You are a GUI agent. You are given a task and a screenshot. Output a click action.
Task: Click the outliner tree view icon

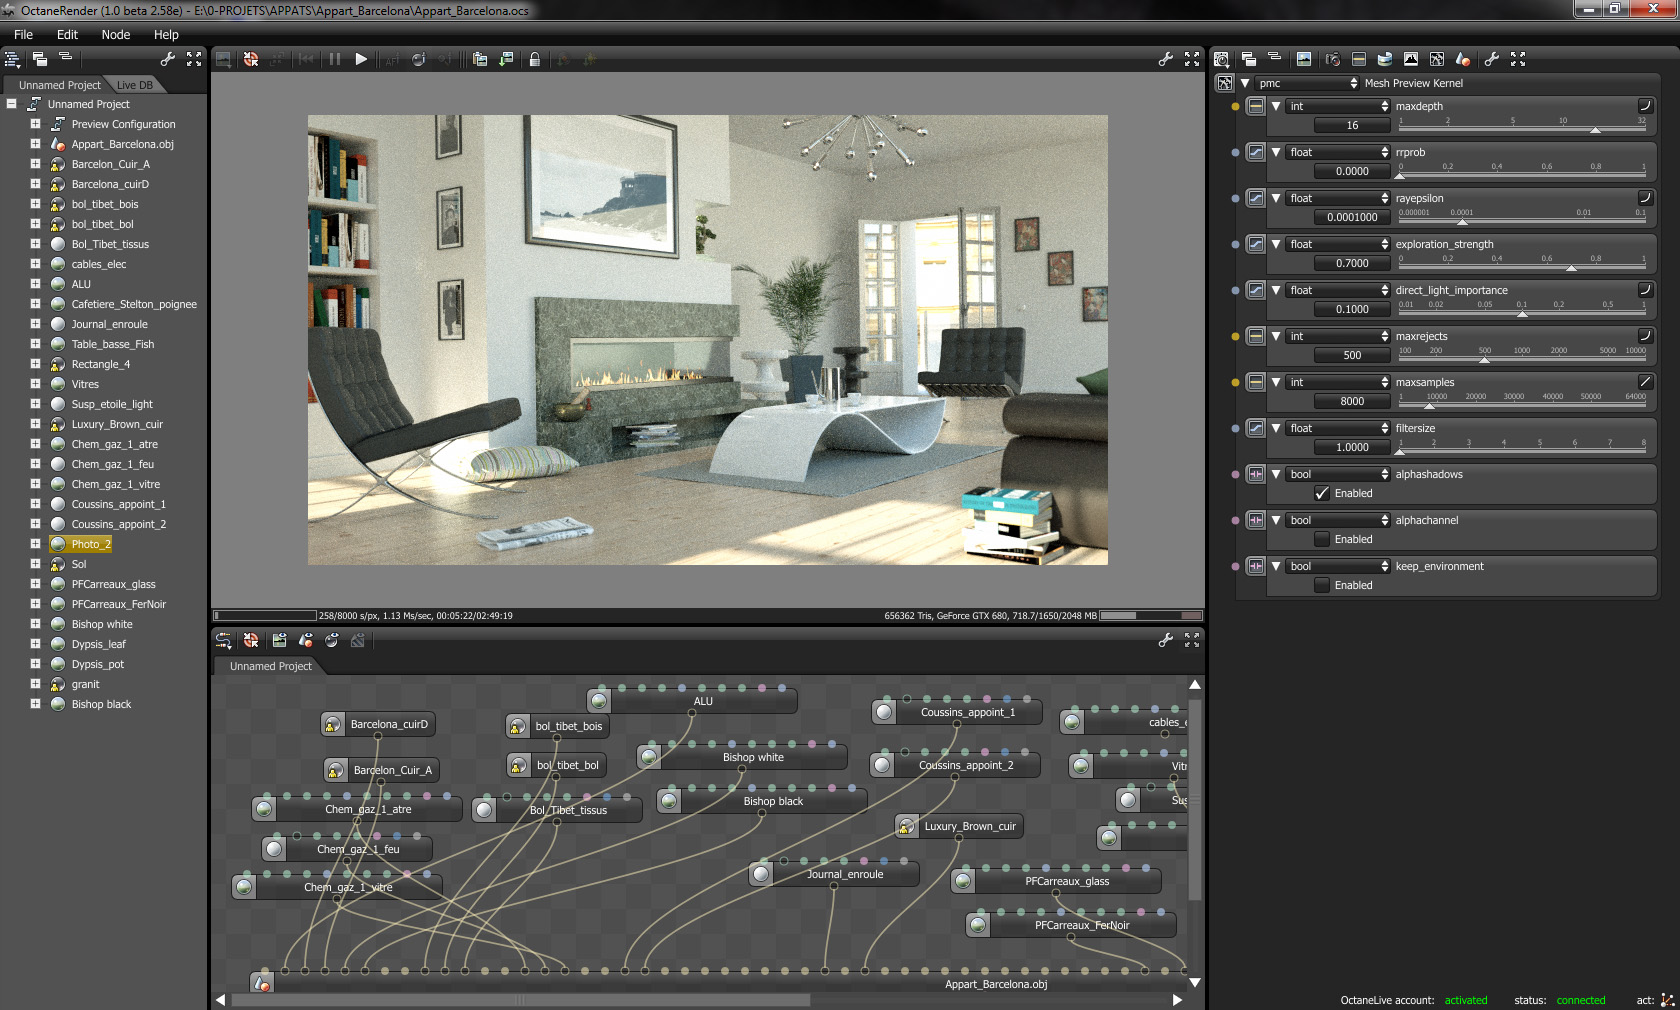pos(13,59)
